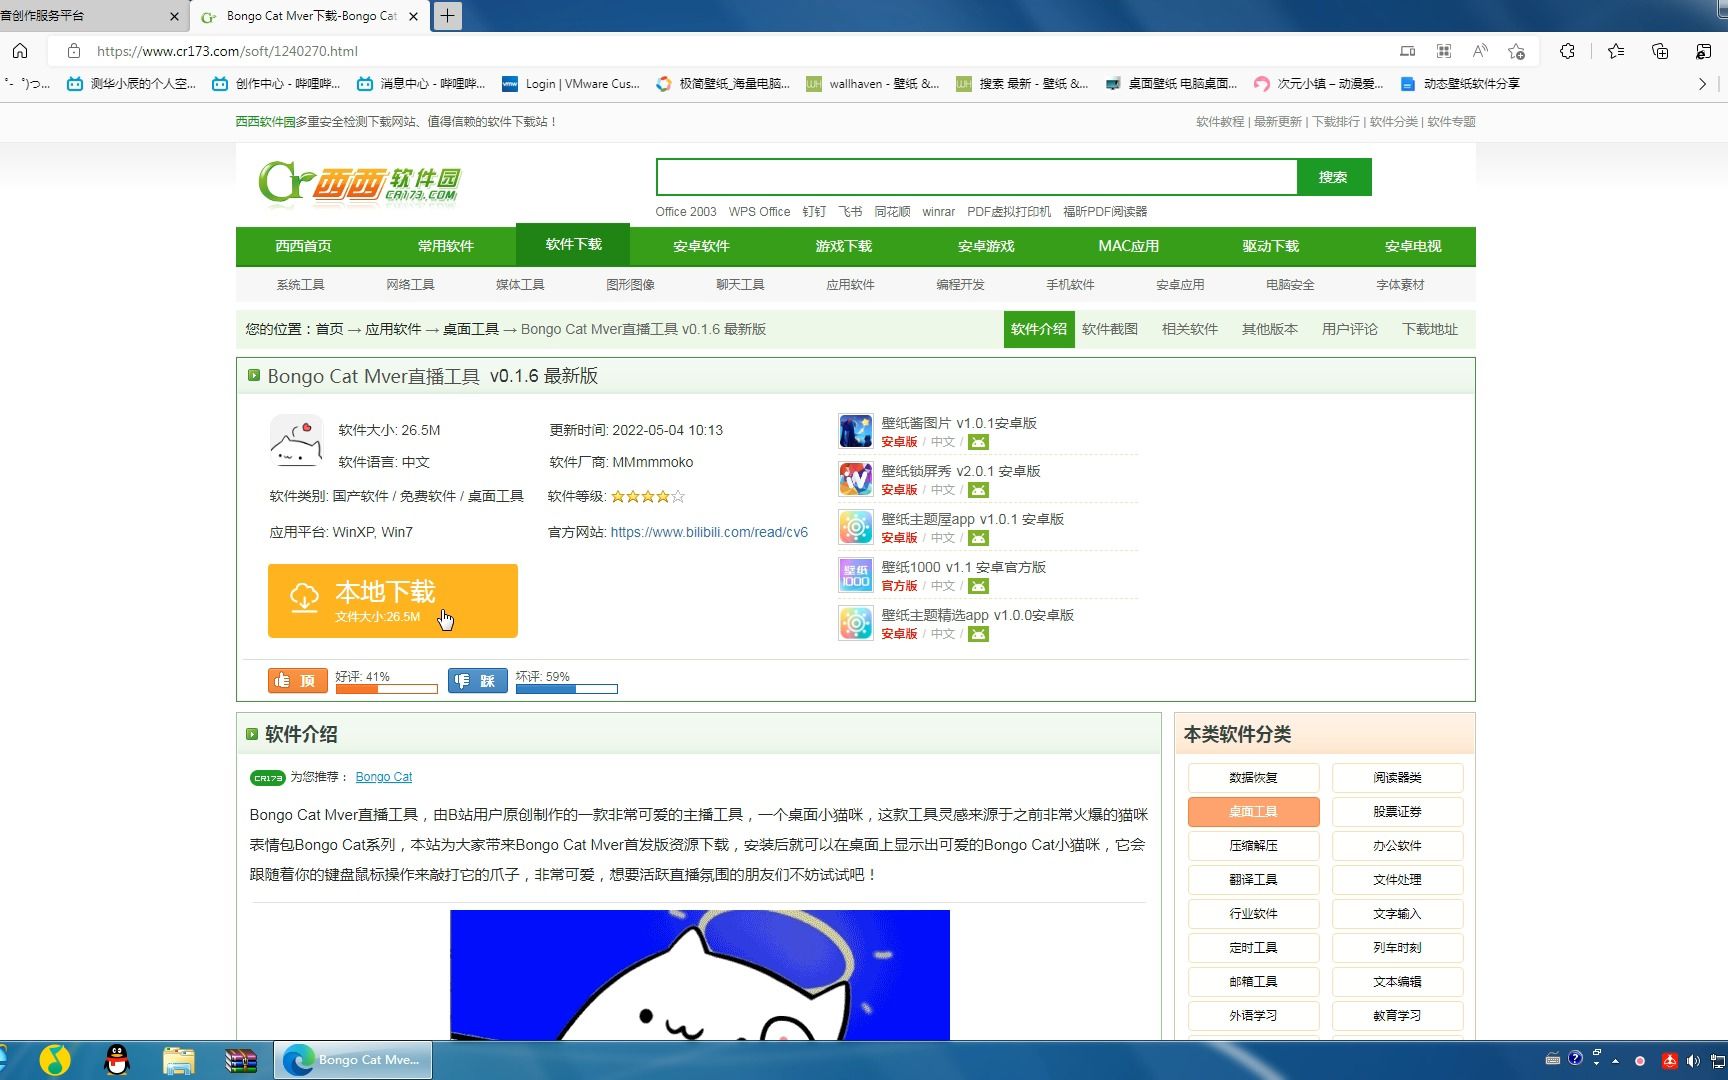Click the 顶 praise icon
Image resolution: width=1728 pixels, height=1080 pixels.
296,680
